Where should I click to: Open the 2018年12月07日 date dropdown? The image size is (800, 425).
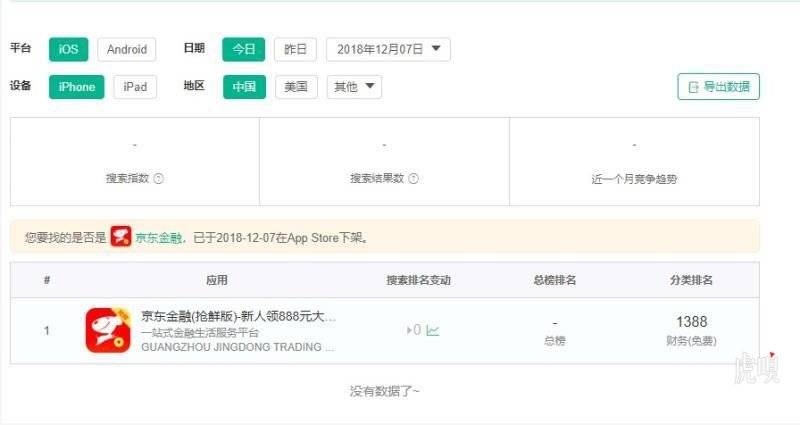pos(388,49)
